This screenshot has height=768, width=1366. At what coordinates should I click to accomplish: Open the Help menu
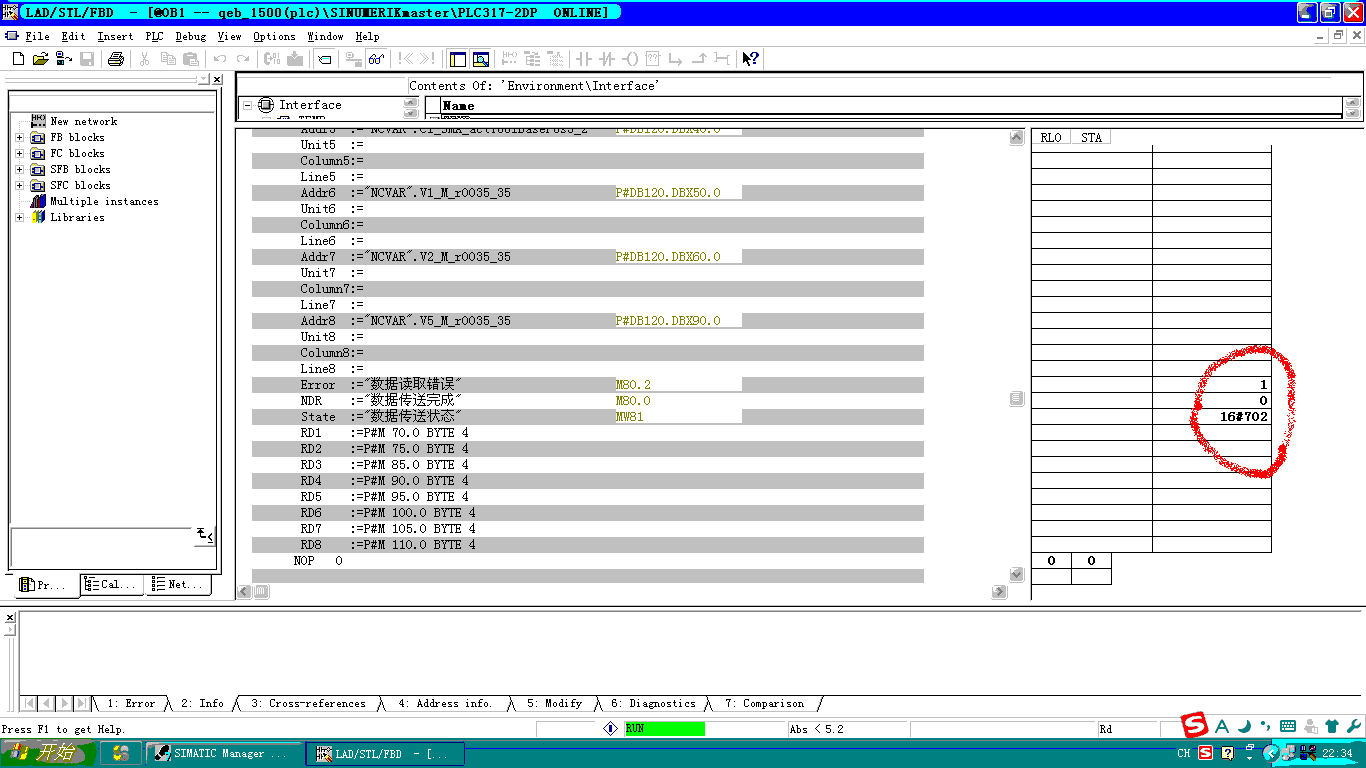[367, 36]
